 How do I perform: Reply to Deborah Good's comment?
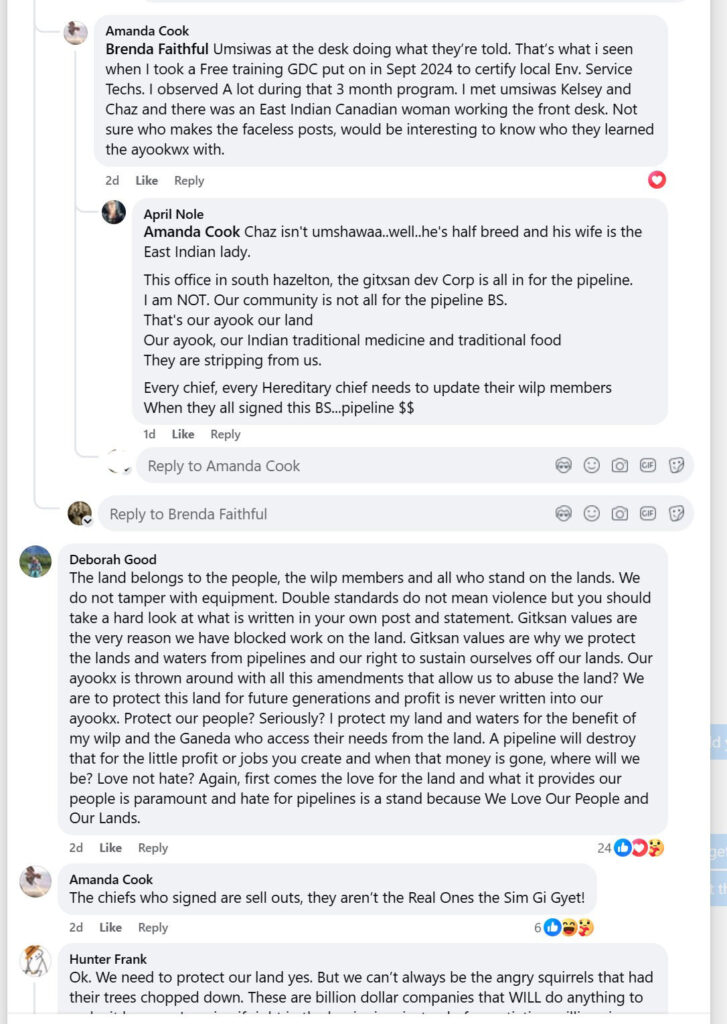[153, 848]
